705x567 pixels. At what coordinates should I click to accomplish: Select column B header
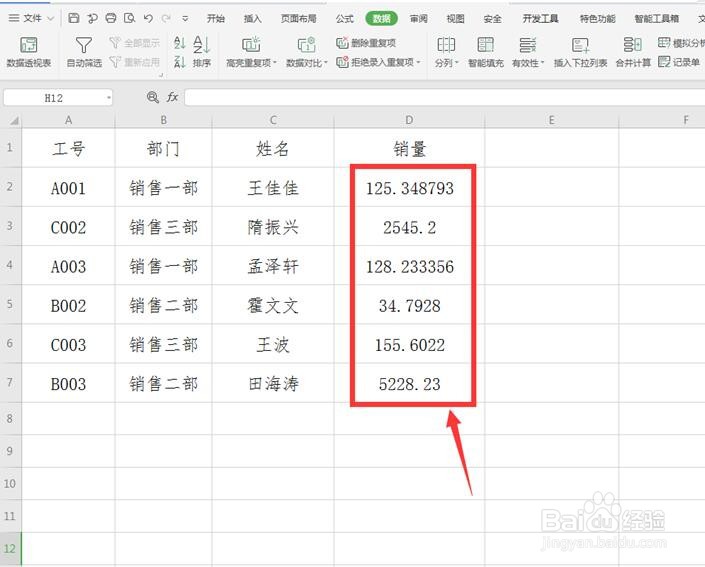(164, 120)
